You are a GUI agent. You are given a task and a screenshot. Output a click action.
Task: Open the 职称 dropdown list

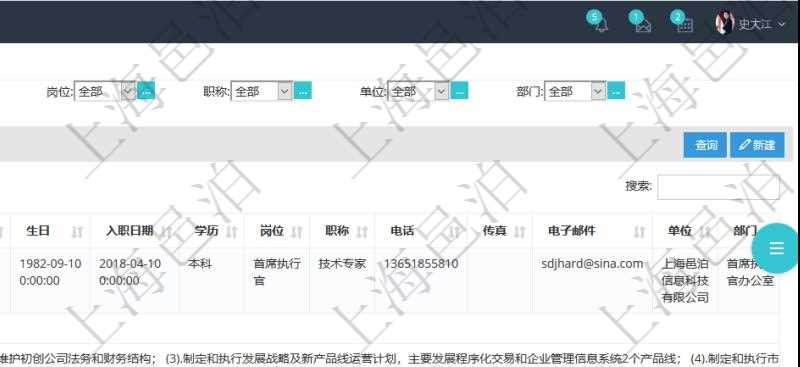pos(262,91)
